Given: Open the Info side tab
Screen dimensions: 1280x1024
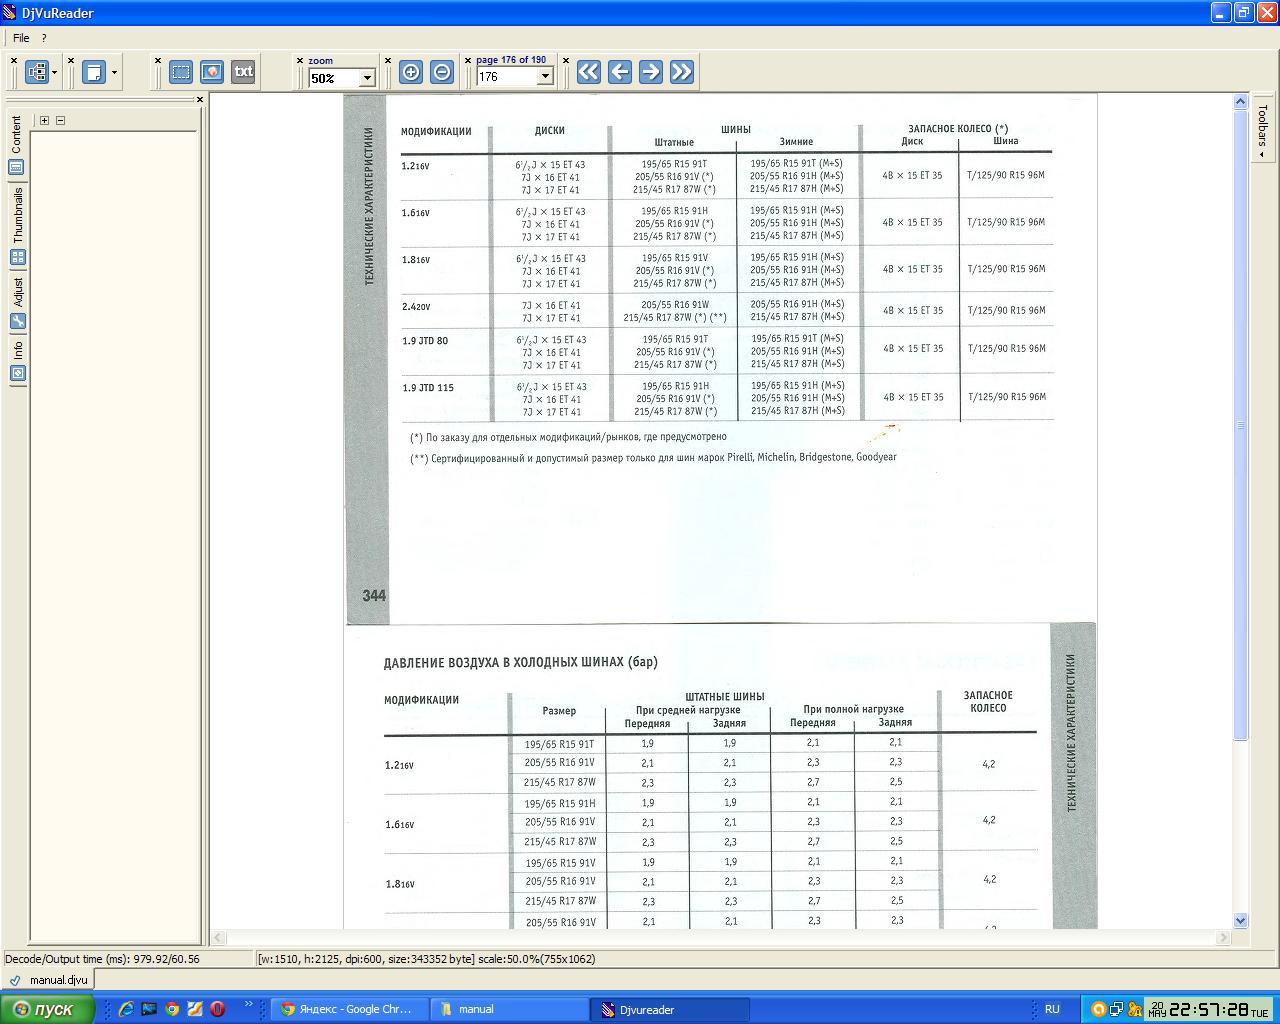Looking at the screenshot, I should 17,361.
